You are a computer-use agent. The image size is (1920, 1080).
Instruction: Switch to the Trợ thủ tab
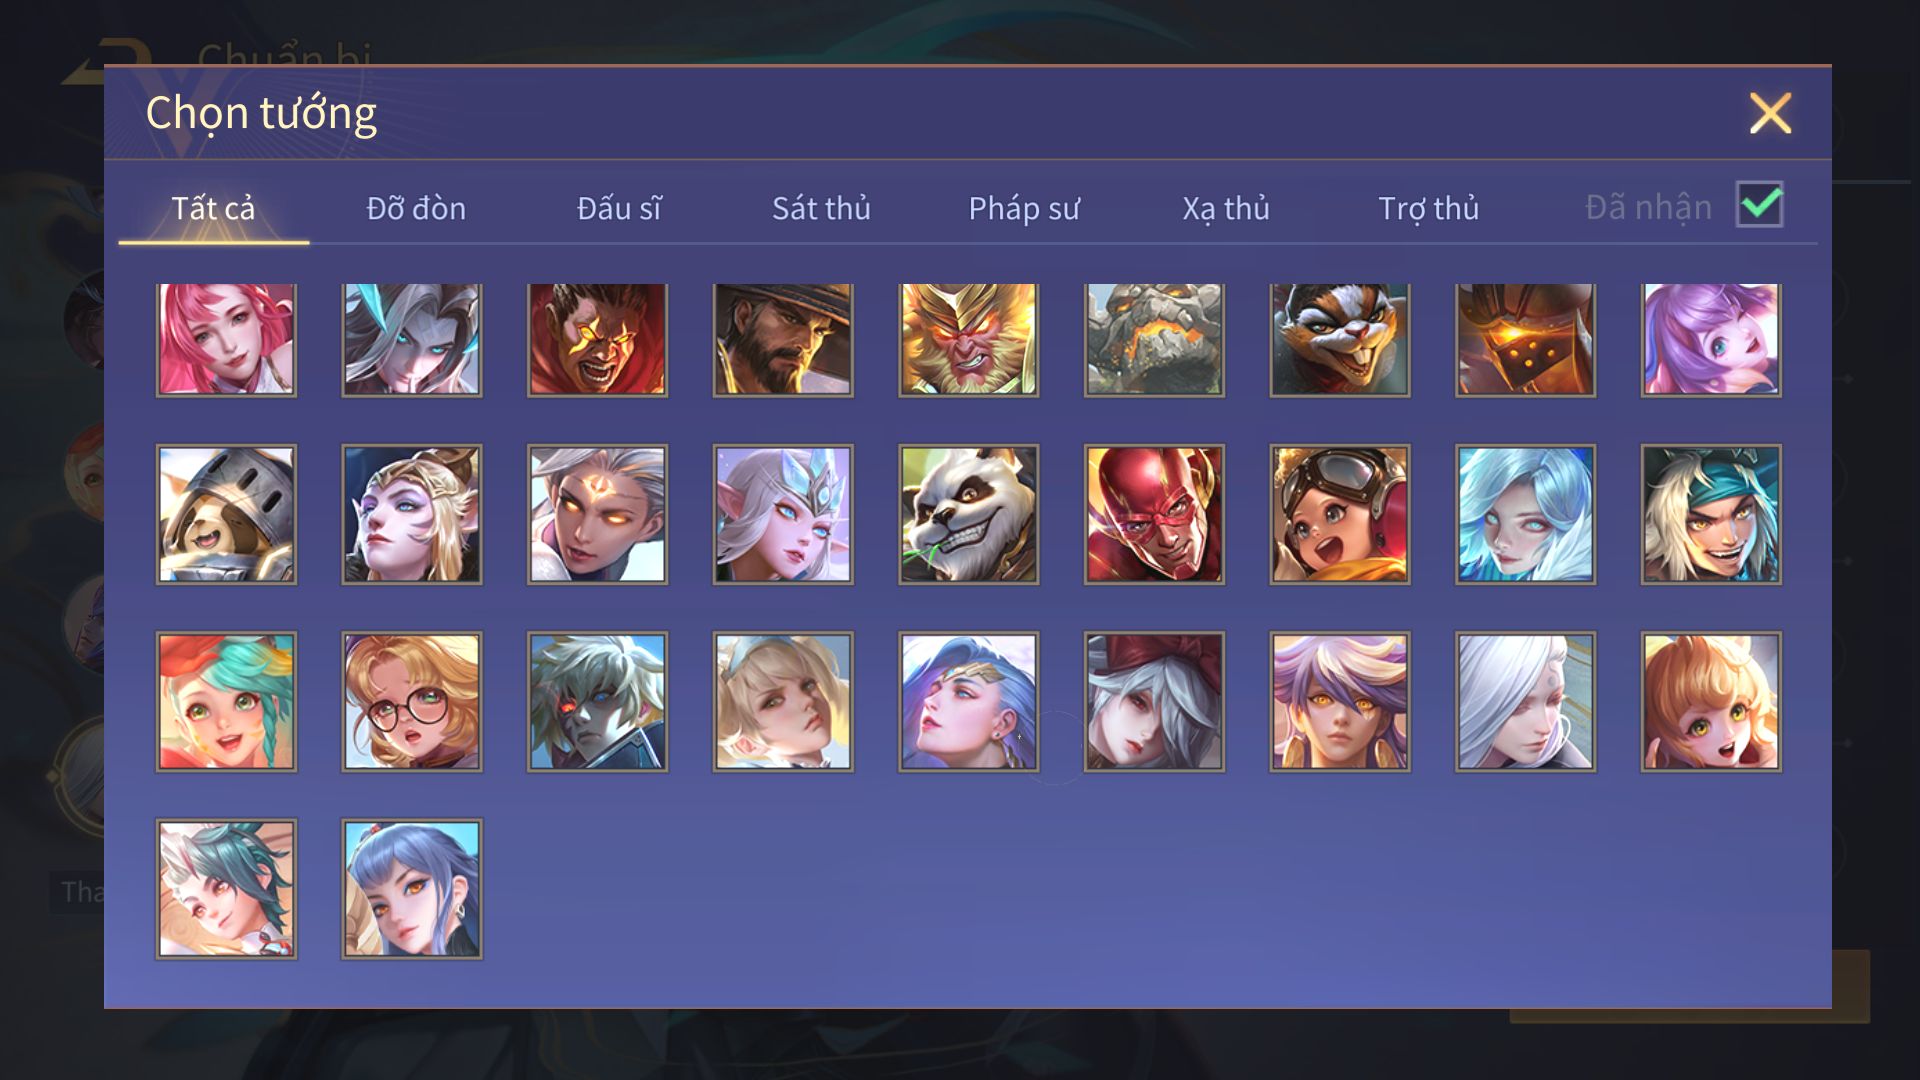point(1428,208)
